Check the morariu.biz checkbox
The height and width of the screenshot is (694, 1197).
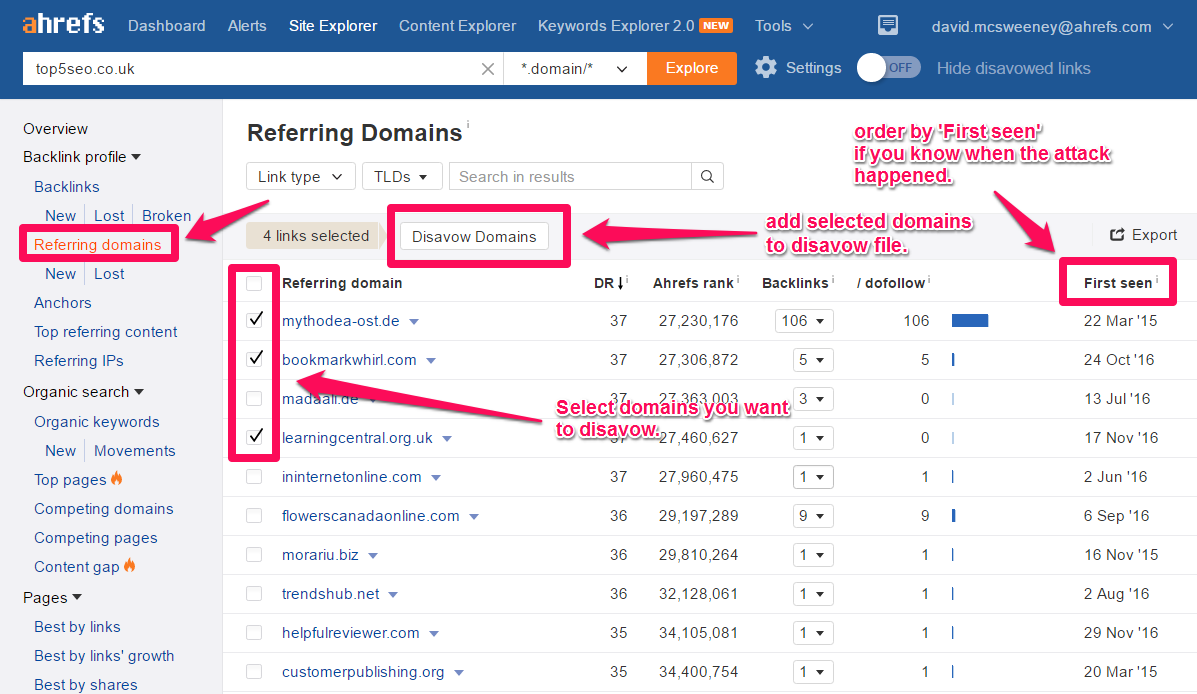coord(254,554)
